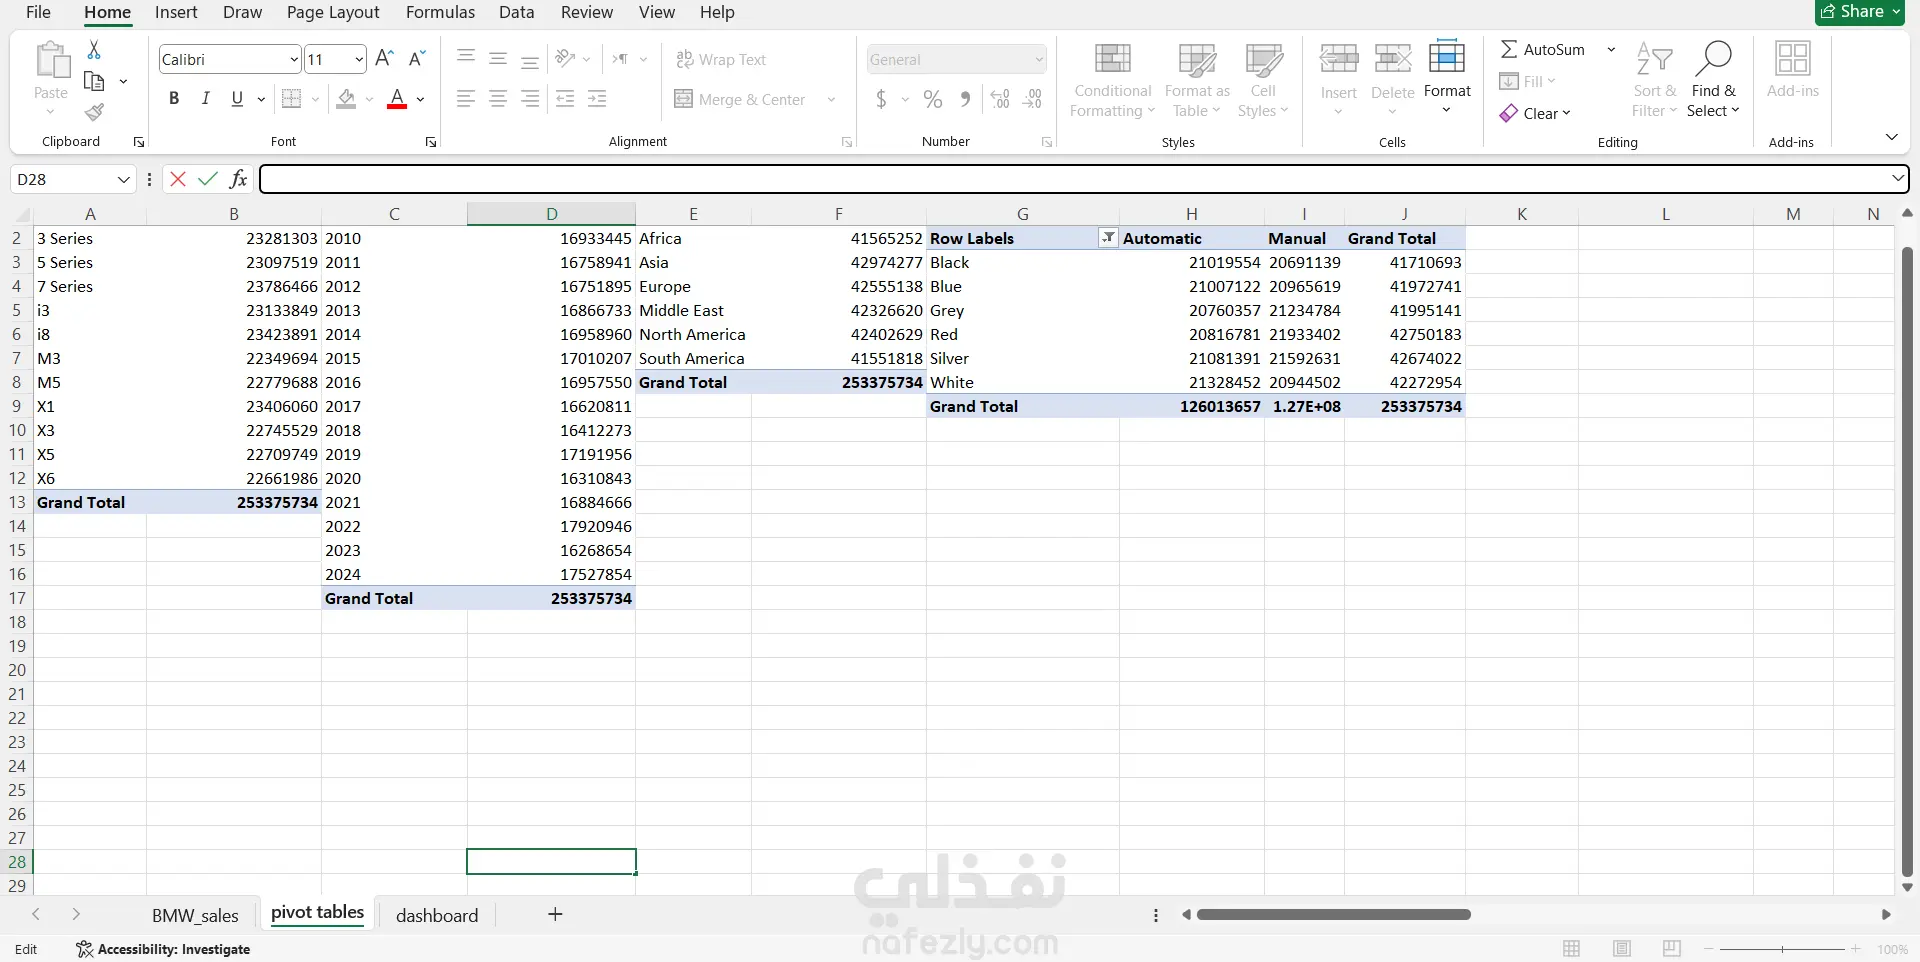1920x962 pixels.
Task: Click the Increase Indent icon
Action: point(597,99)
